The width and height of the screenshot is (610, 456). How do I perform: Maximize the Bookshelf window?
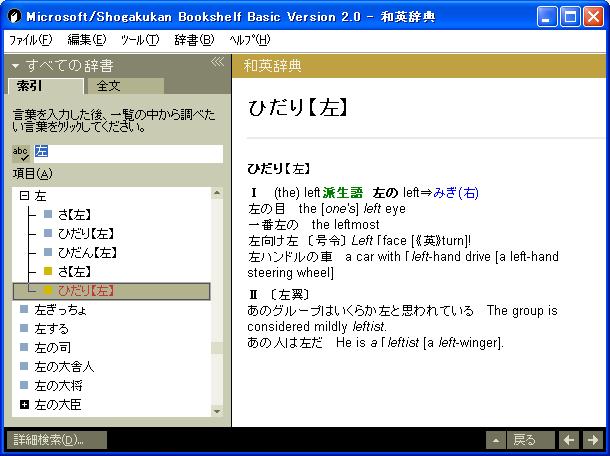(x=570, y=17)
